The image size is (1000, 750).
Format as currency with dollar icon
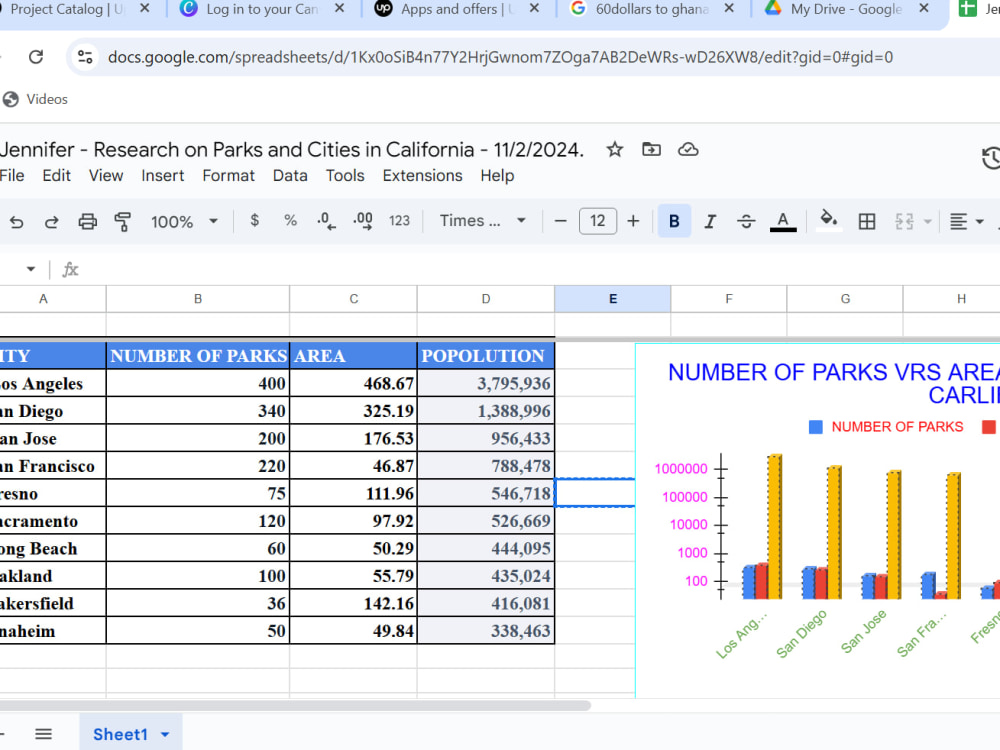[254, 221]
